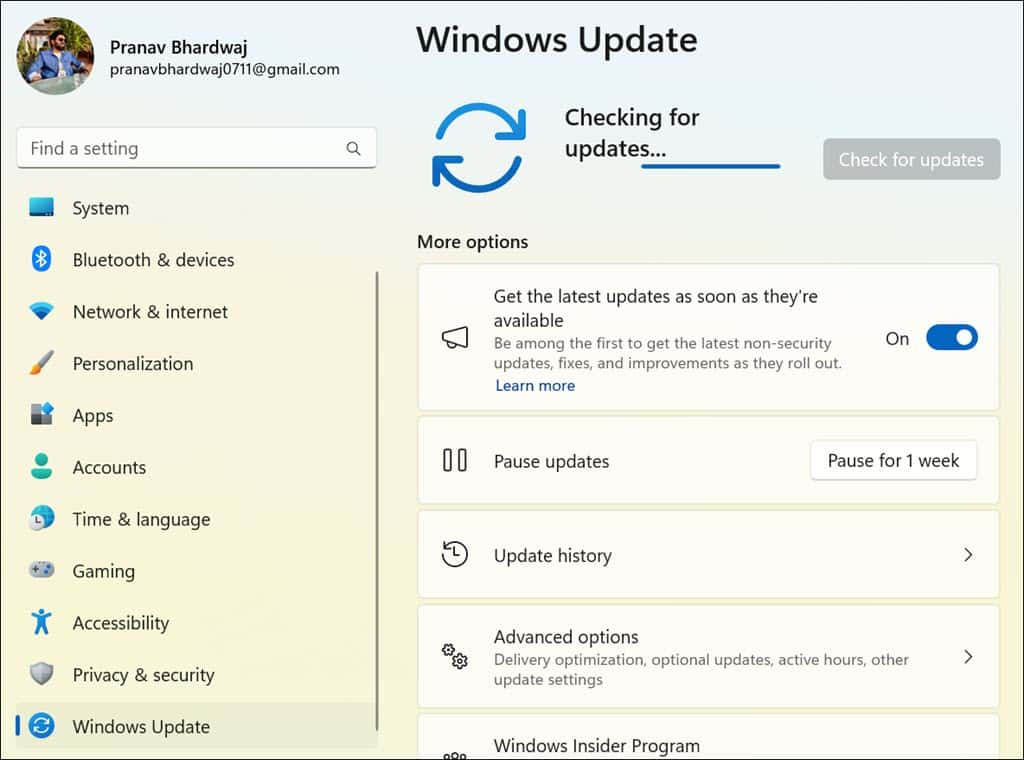Go to Time & language

(197, 518)
